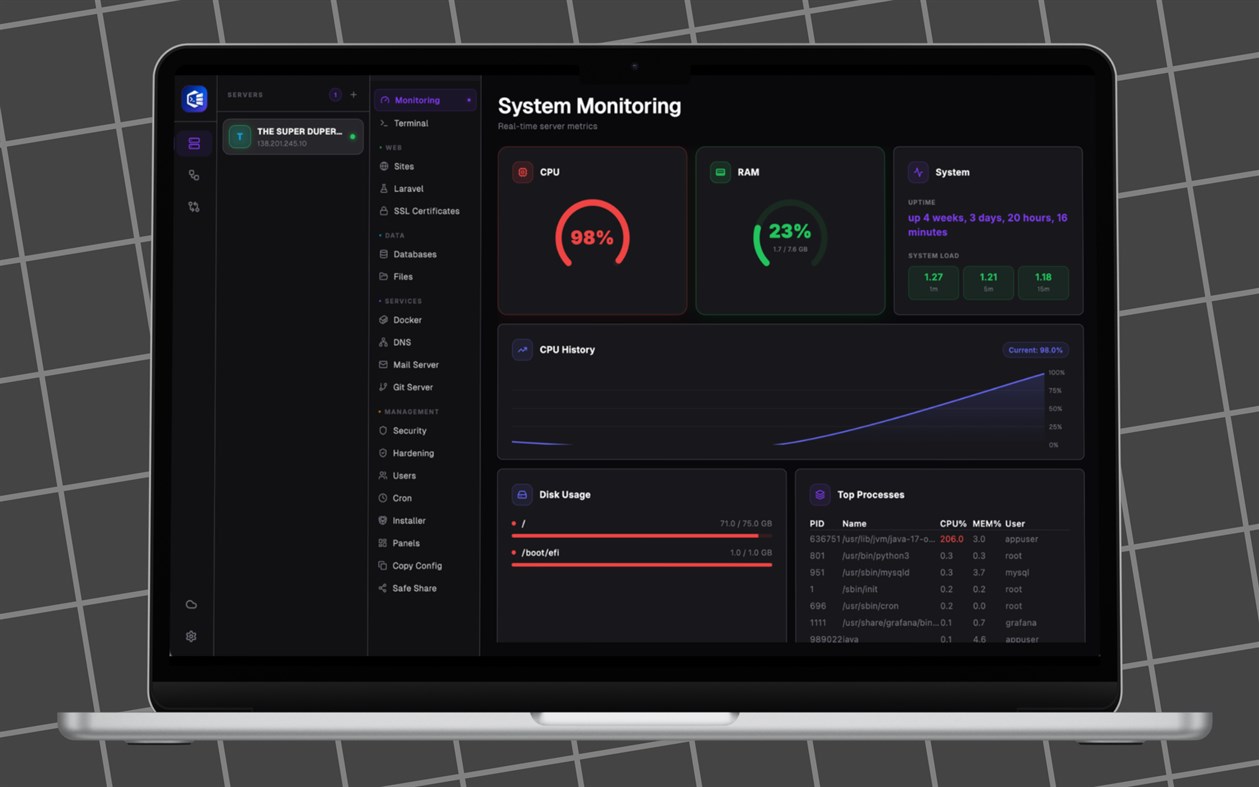
Task: Click process row '/sbin/init'
Action: 938,590
